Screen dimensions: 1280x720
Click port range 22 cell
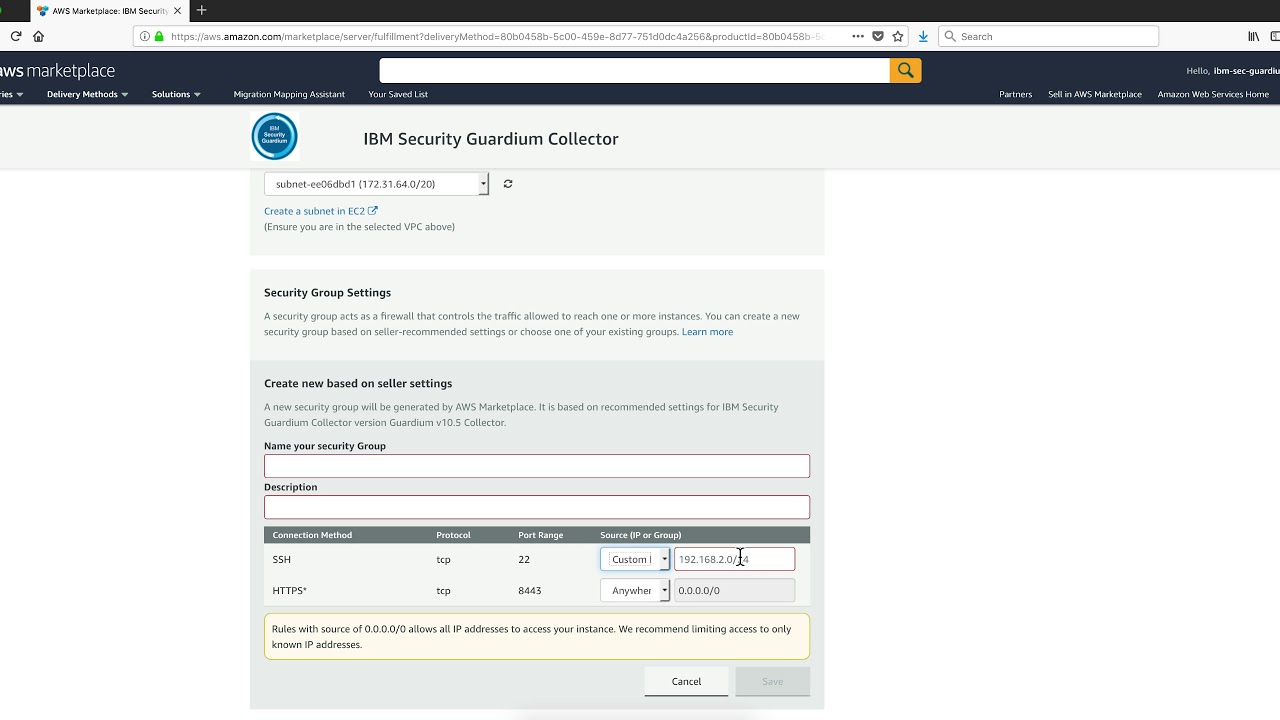pos(524,559)
